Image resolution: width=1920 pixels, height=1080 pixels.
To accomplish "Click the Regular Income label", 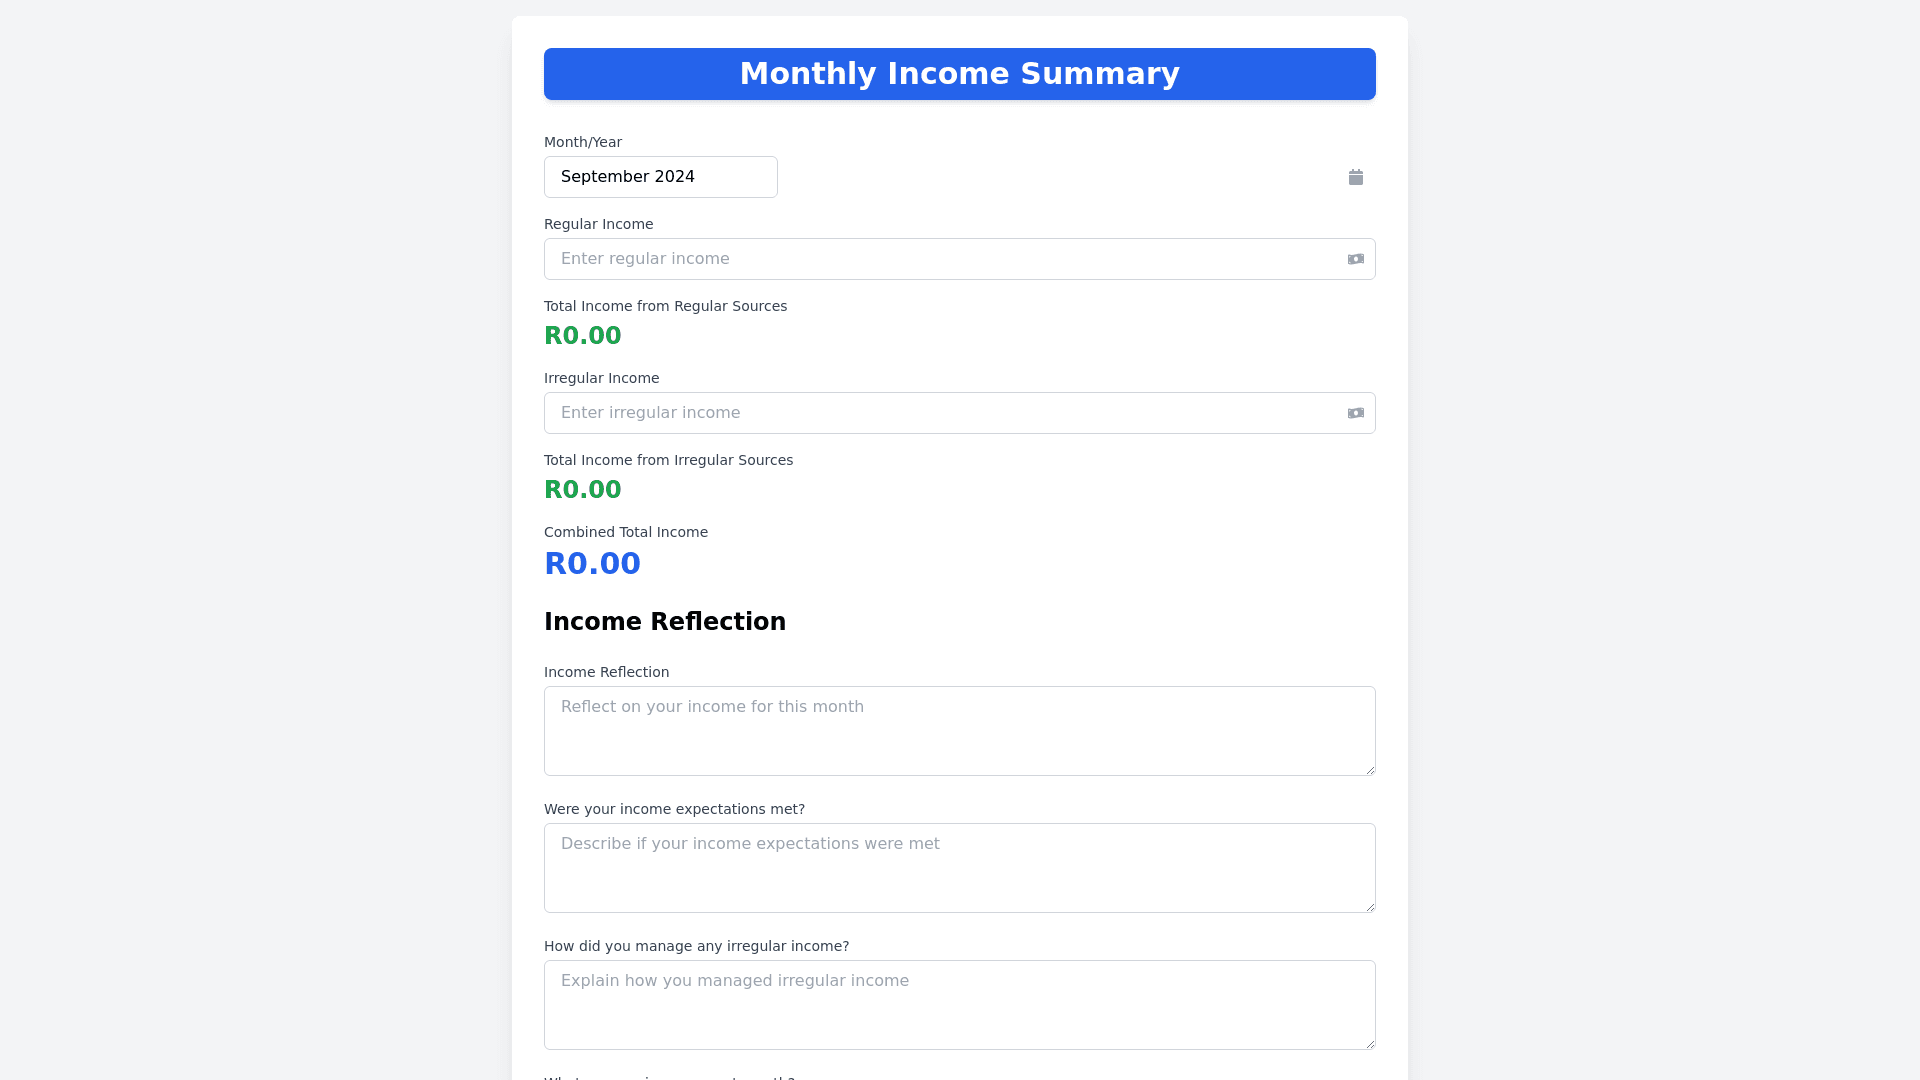I will 598,224.
